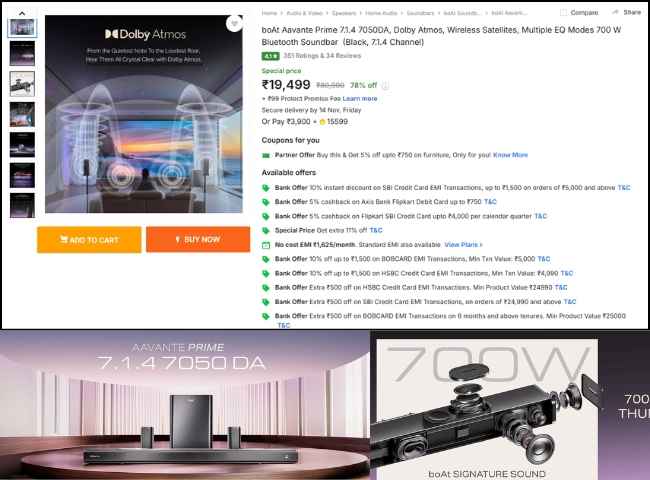Click the Buy Now button
Image resolution: width=650 pixels, height=480 pixels.
[x=198, y=239]
